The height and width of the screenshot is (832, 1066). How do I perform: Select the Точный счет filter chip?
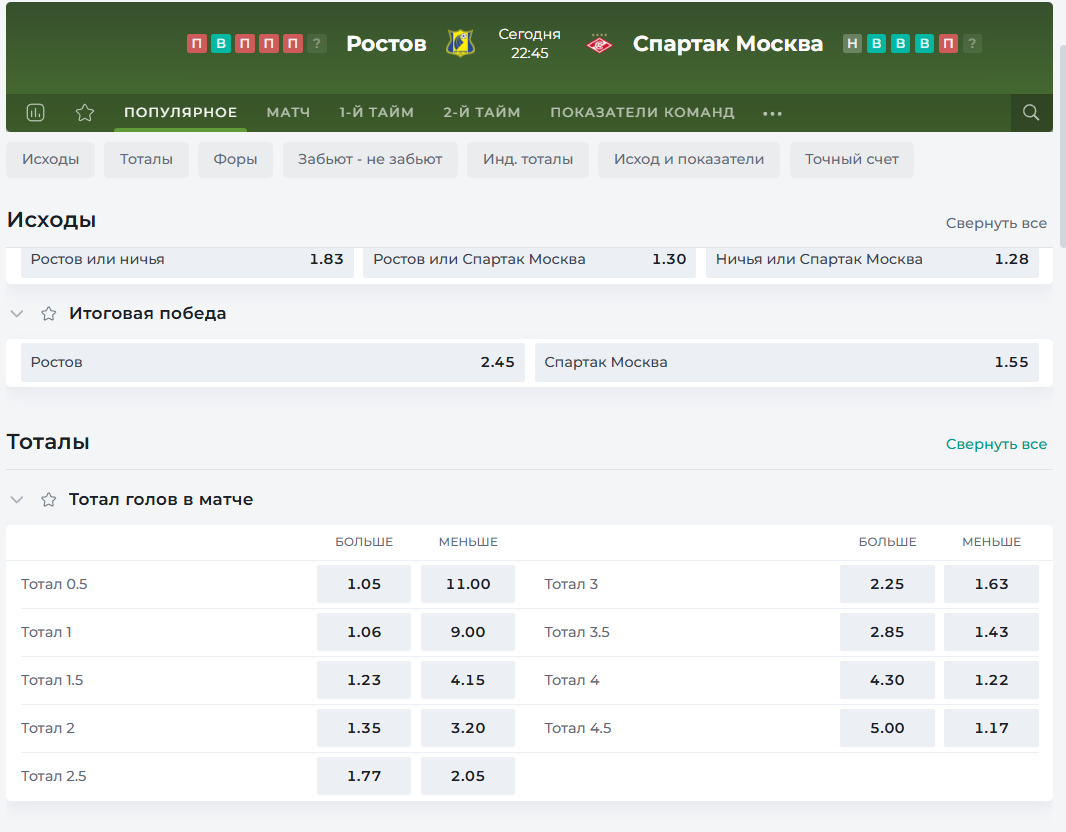coord(852,160)
